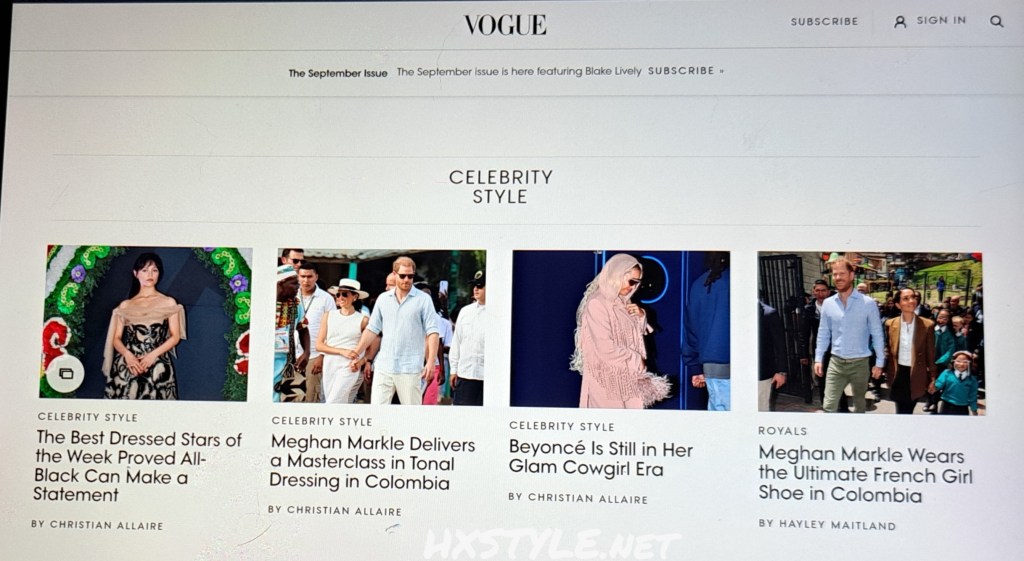The image size is (1024, 561).
Task: Open Christian Allaire byline under the Beyoncé article
Action: [578, 498]
